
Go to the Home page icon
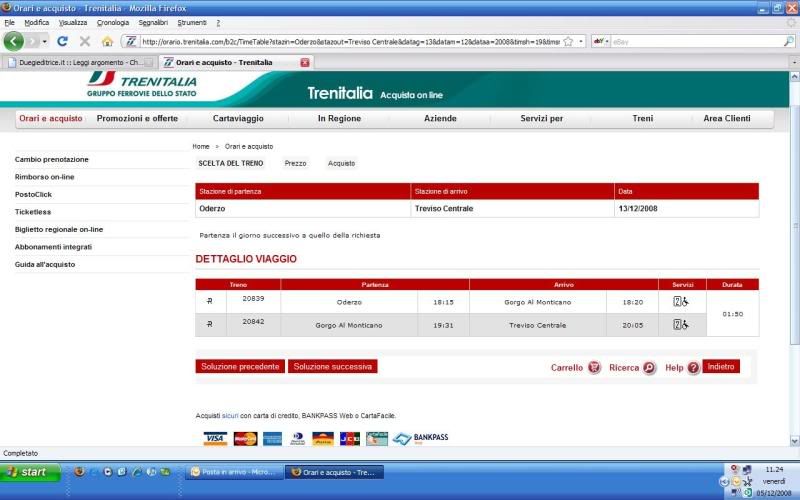pyautogui.click(x=107, y=41)
